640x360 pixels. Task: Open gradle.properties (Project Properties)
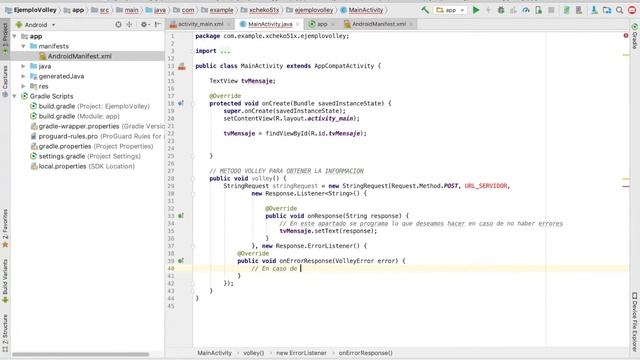click(x=92, y=146)
